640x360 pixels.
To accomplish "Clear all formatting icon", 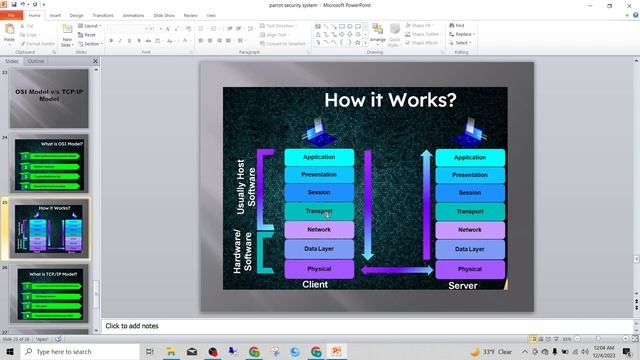I will point(189,29).
